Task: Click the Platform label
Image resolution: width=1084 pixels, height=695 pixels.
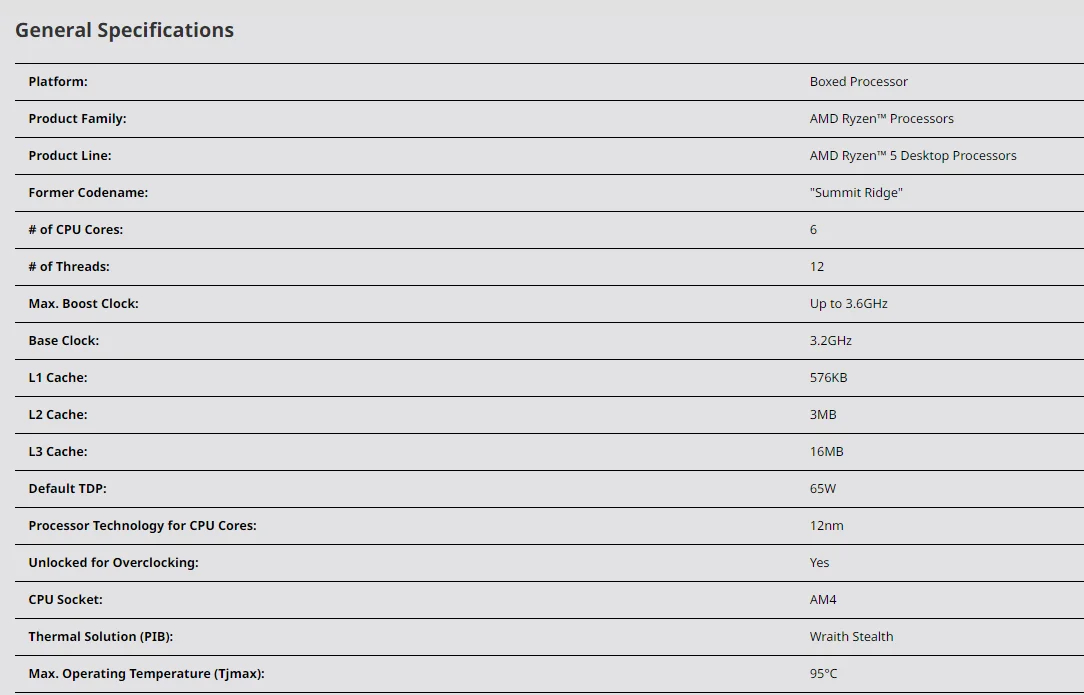Action: 58,82
